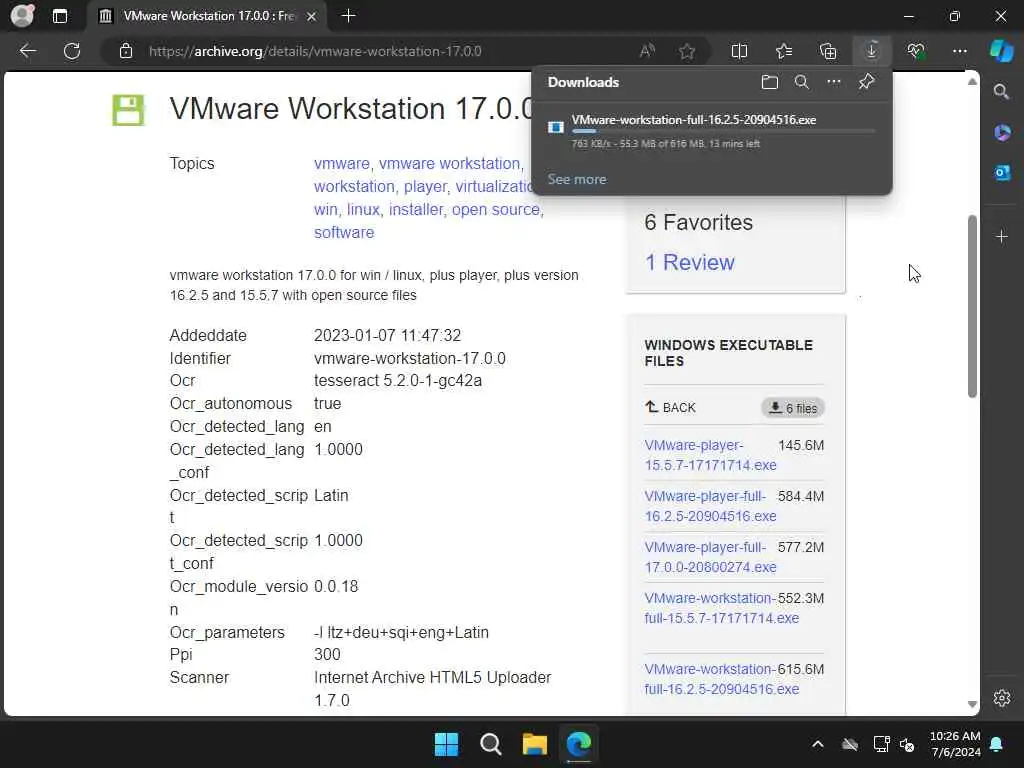This screenshot has height=768, width=1024.
Task: Click the scroll up arrow
Action: click(x=972, y=82)
